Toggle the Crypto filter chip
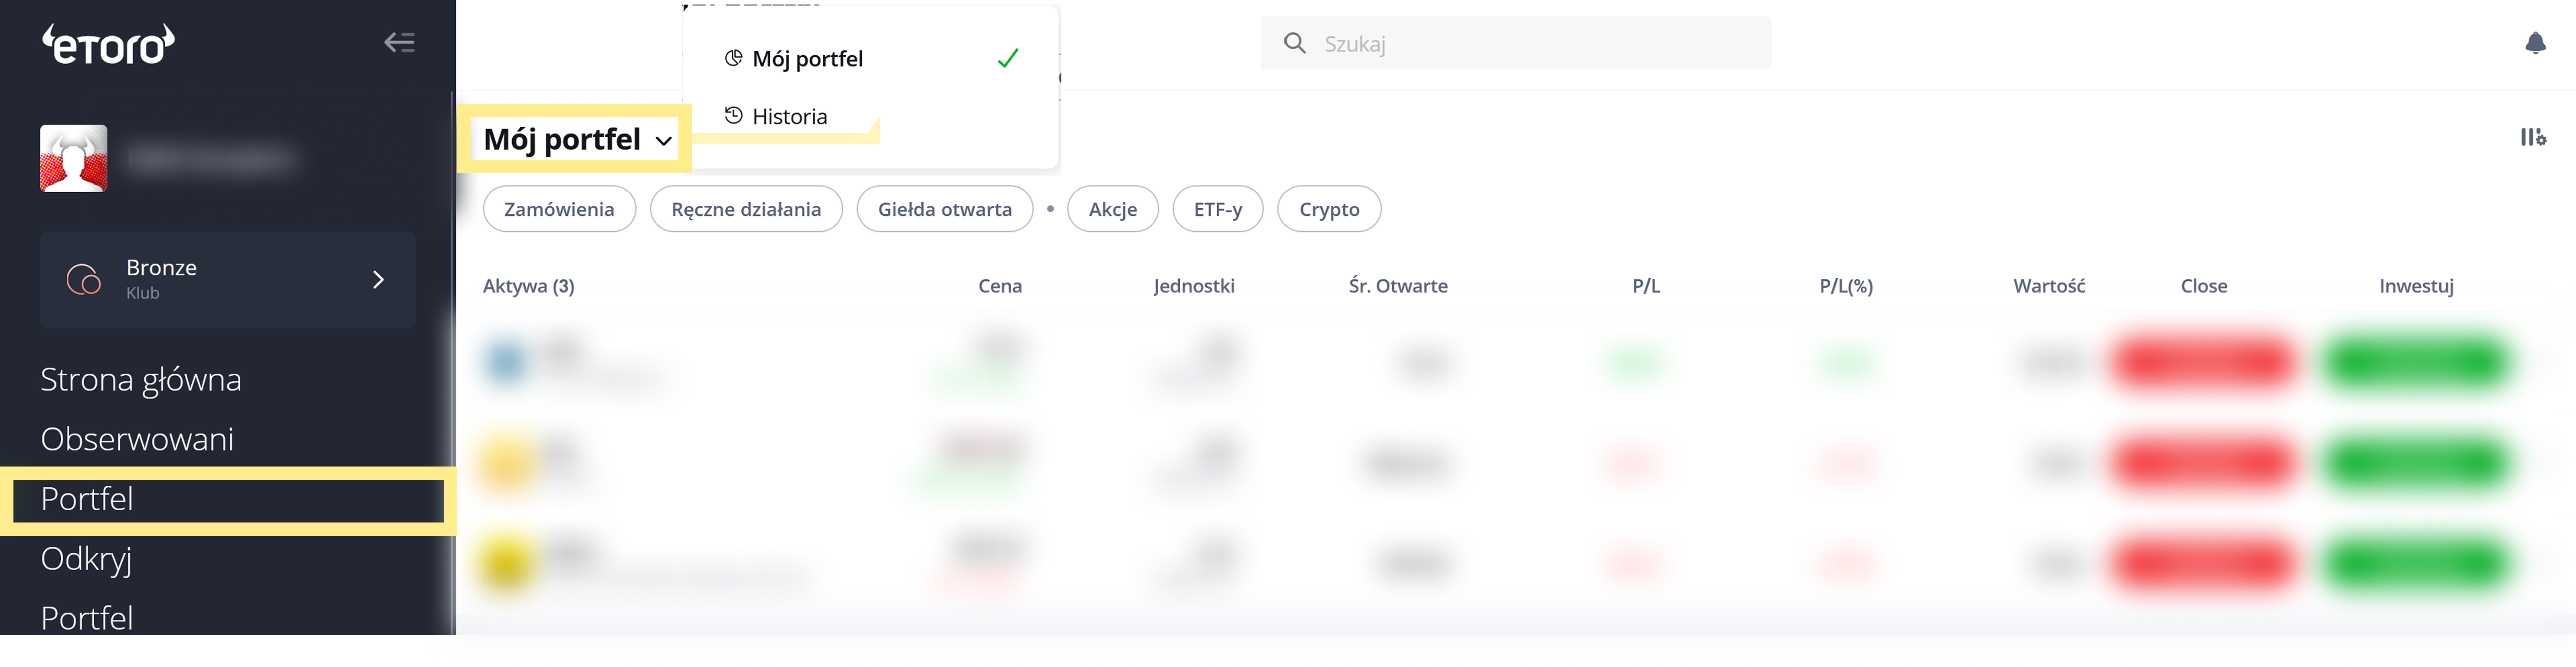The image size is (2576, 667). [x=1328, y=209]
